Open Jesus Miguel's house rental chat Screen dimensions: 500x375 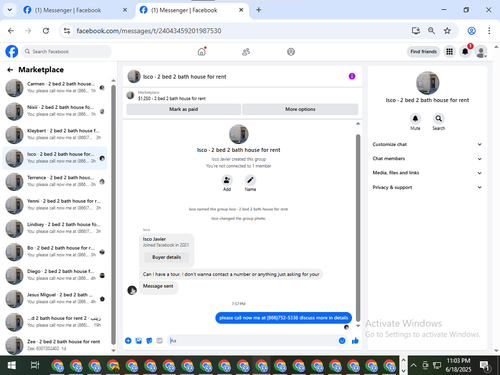(x=55, y=298)
